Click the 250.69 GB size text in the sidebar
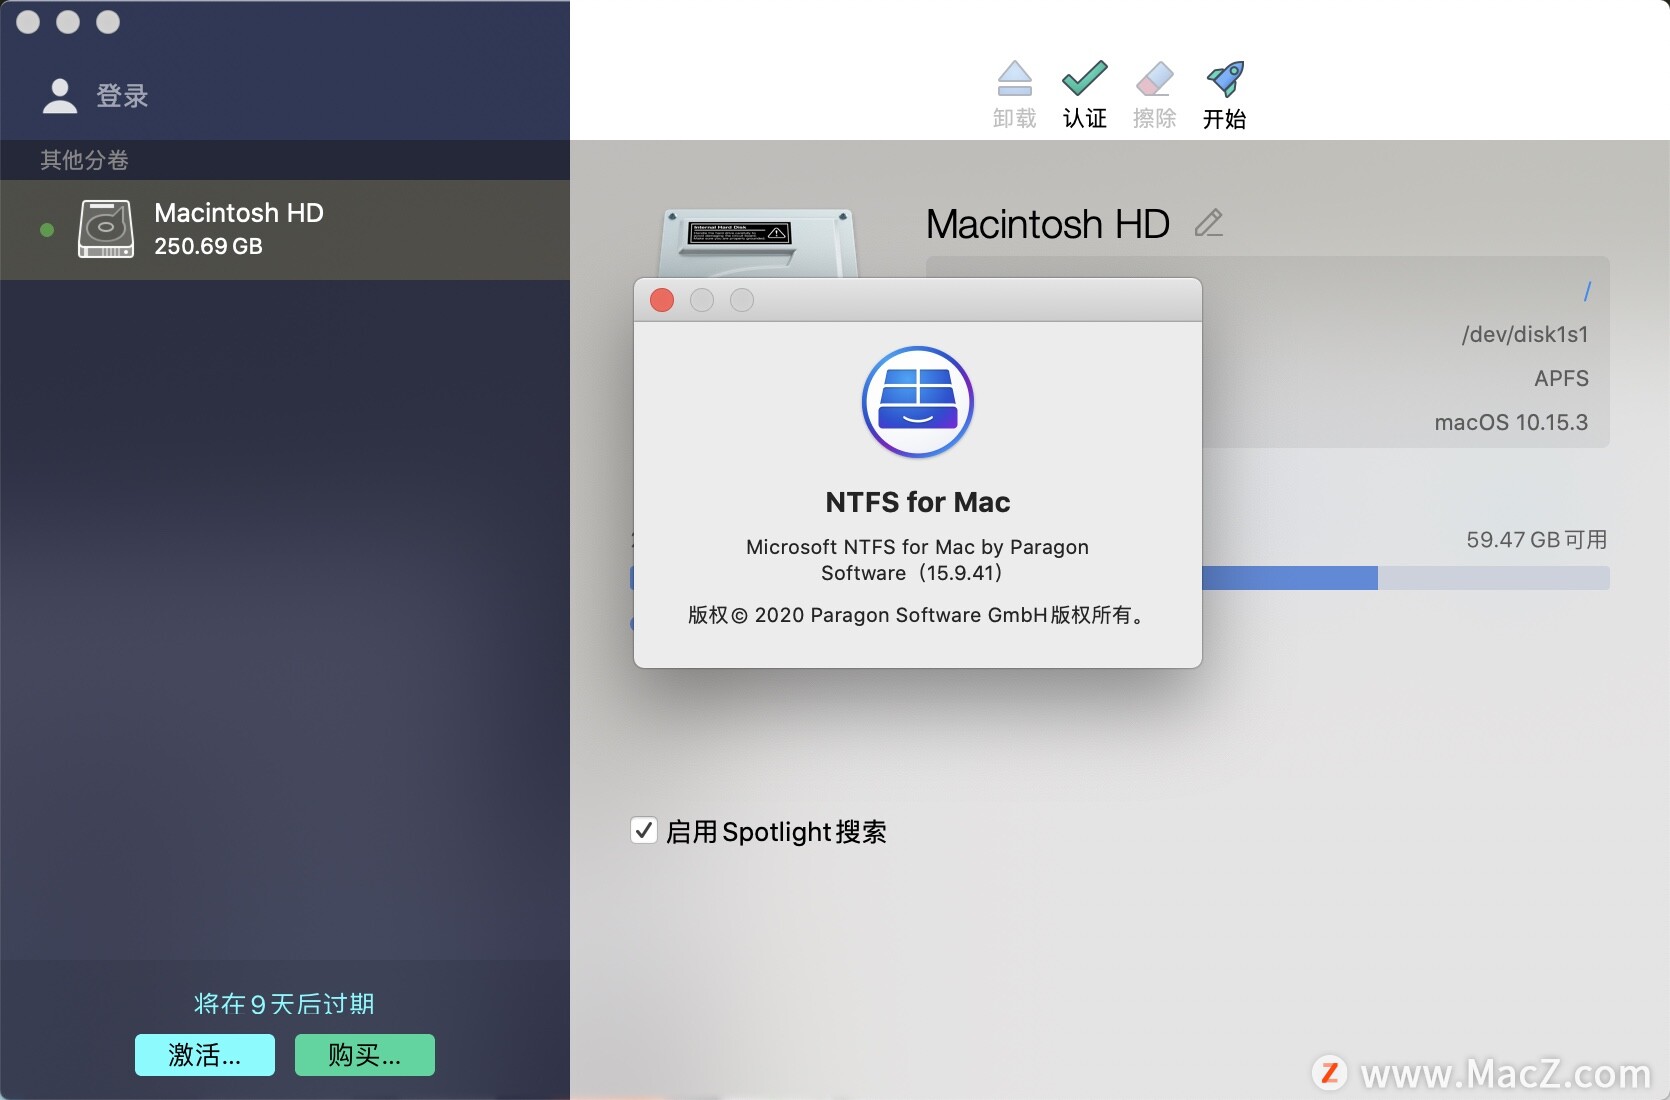 208,246
